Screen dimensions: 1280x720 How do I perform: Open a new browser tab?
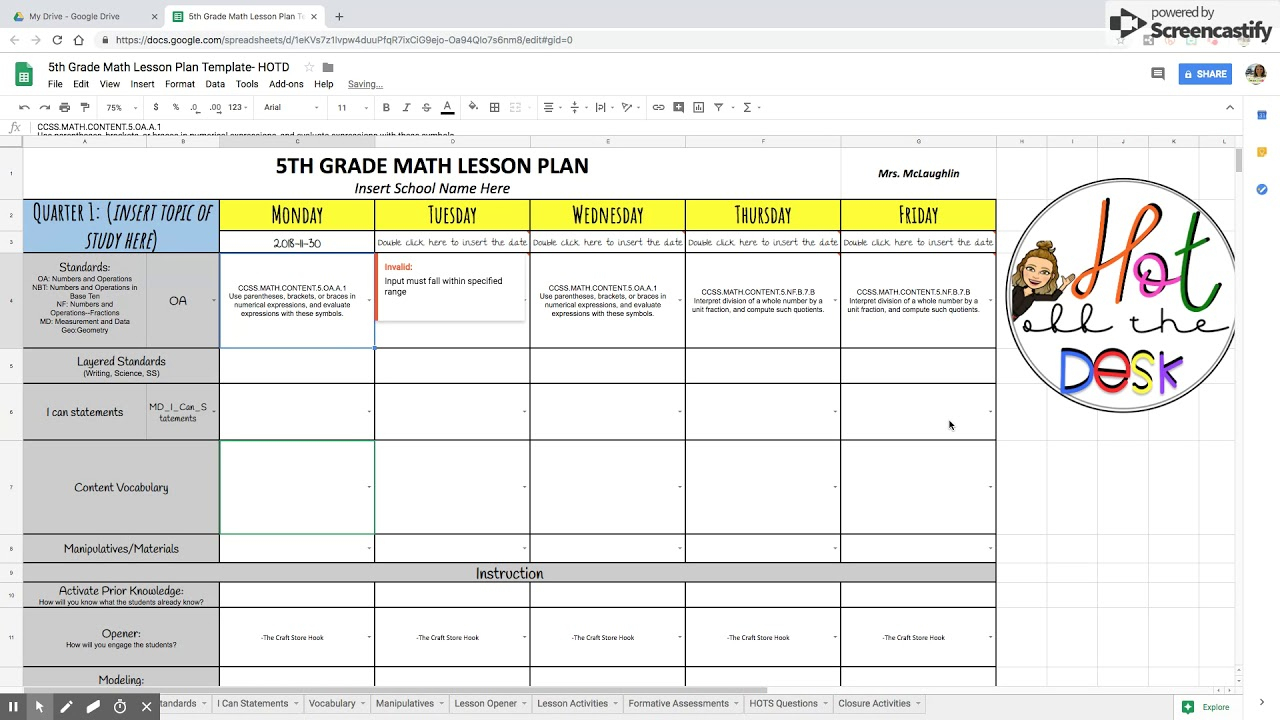pyautogui.click(x=339, y=16)
